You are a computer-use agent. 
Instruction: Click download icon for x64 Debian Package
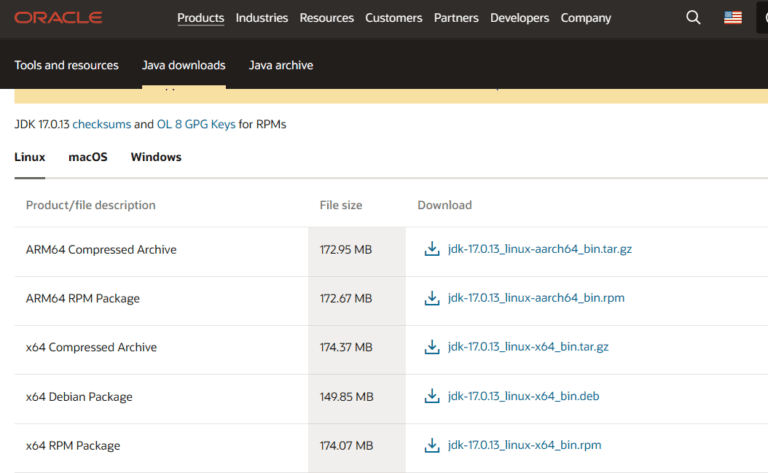pyautogui.click(x=432, y=396)
